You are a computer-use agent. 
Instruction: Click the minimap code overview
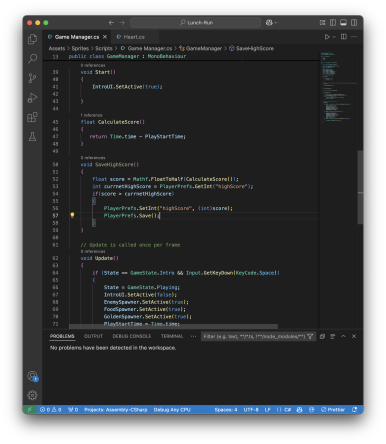338,87
